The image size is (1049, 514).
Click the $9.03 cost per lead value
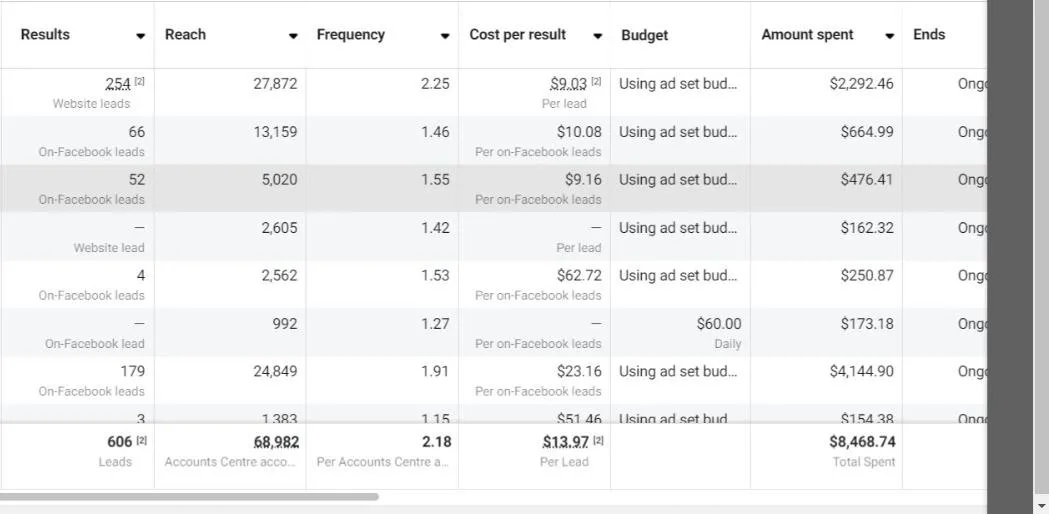coord(568,84)
